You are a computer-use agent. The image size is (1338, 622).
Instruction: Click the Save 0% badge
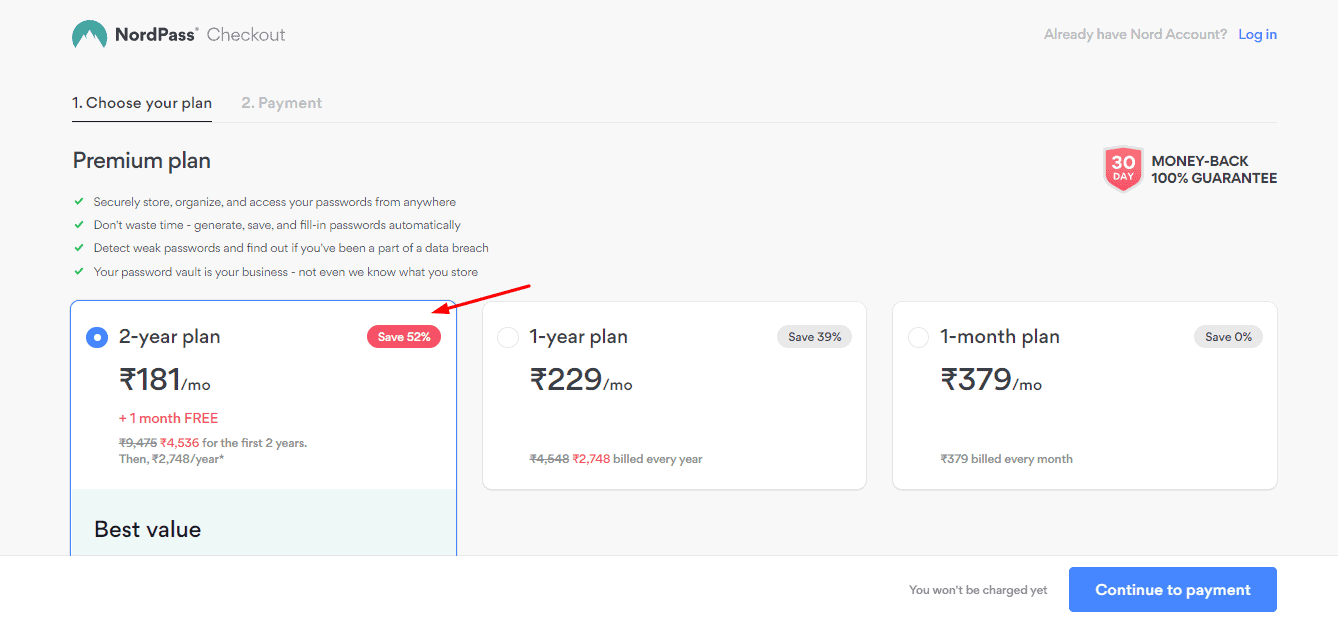[x=1228, y=337]
